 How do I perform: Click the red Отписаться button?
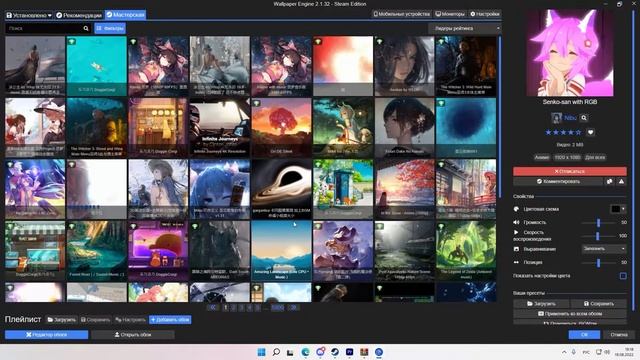569,171
